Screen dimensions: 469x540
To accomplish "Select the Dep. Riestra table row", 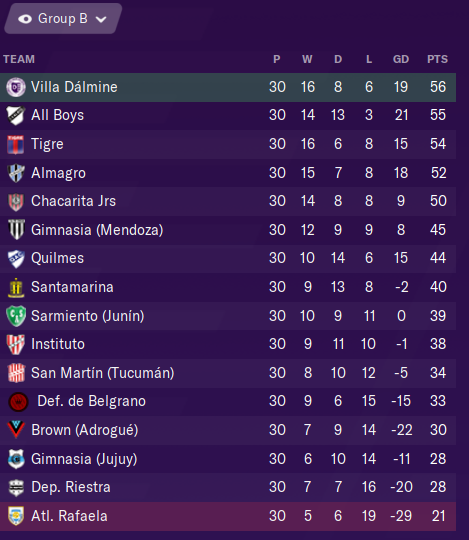I will (228, 487).
